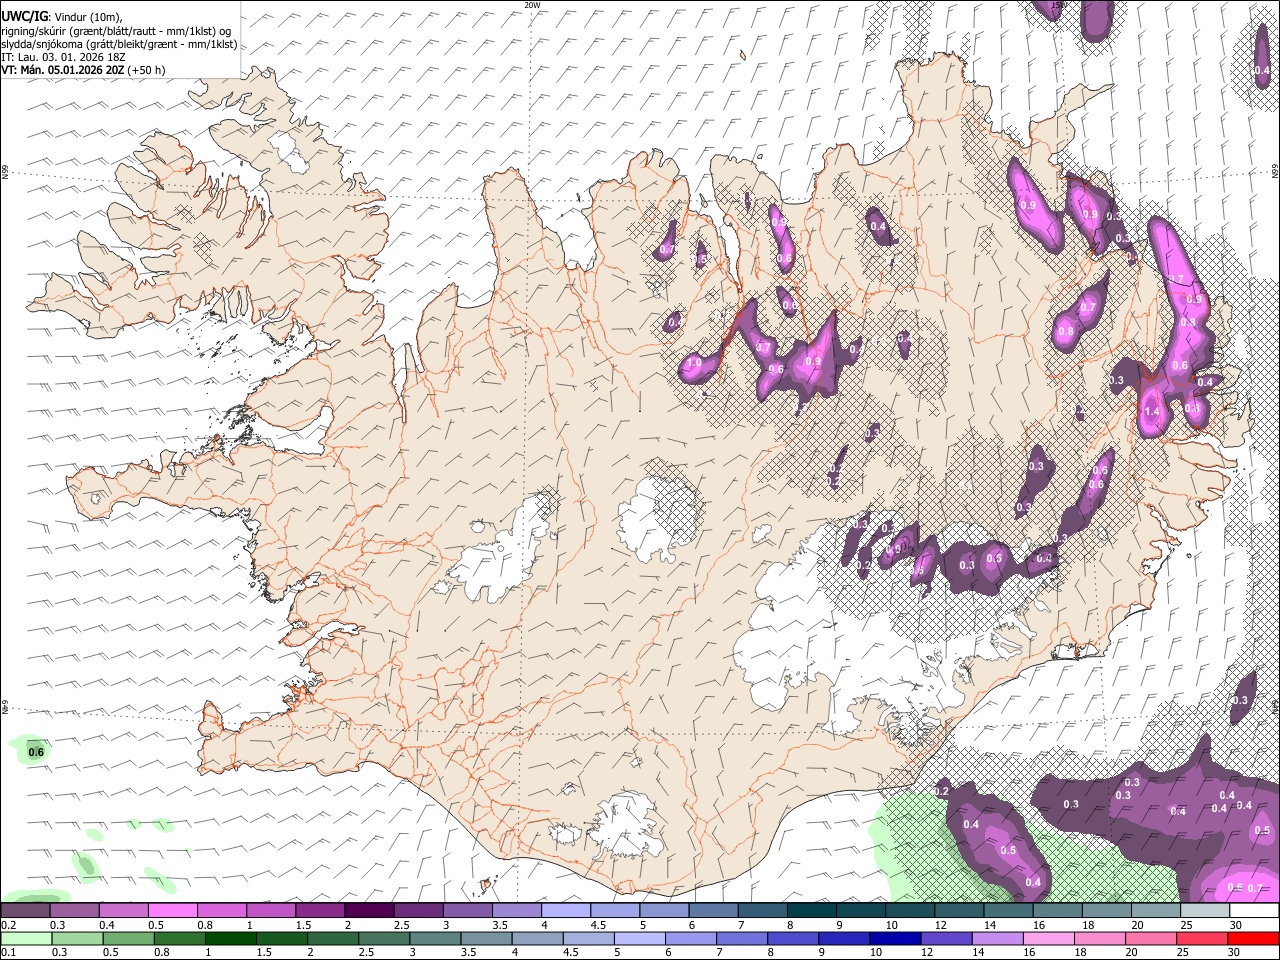This screenshot has height=960, width=1280.
Task: Click the white Hofsjökull glacier in central Iceland
Action: coord(658,518)
